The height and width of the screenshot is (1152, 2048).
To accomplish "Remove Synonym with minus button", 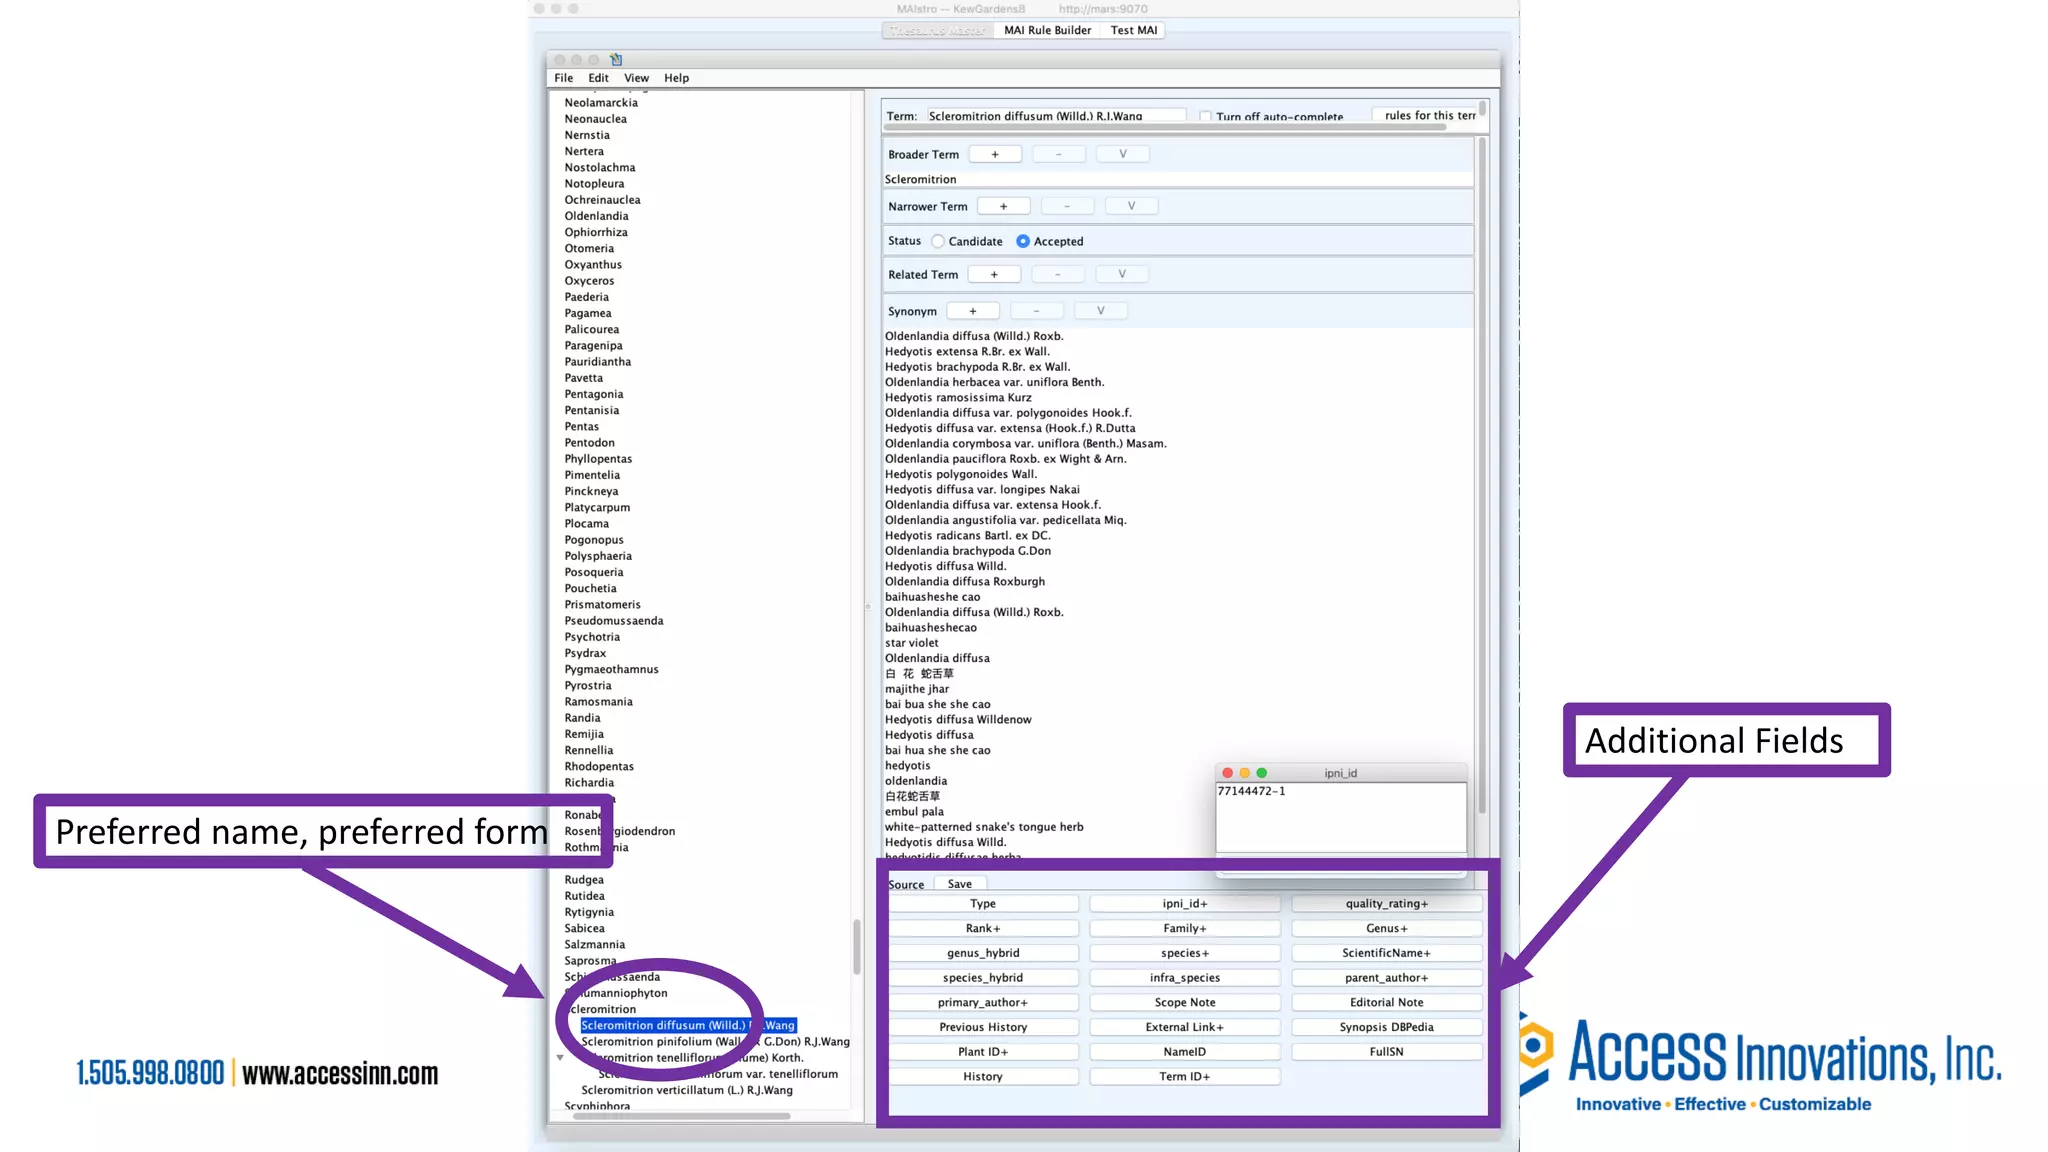I will (x=1036, y=311).
